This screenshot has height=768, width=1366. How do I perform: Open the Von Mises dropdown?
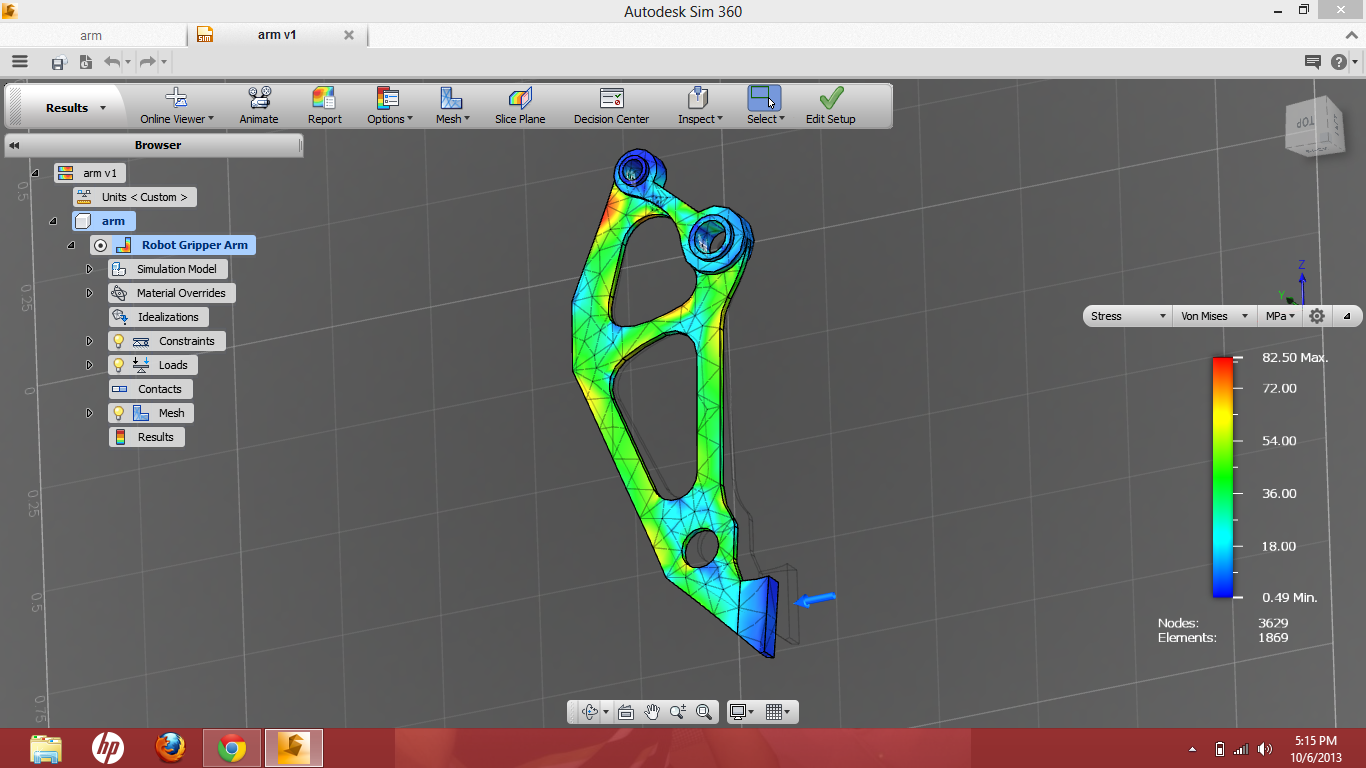[1214, 316]
